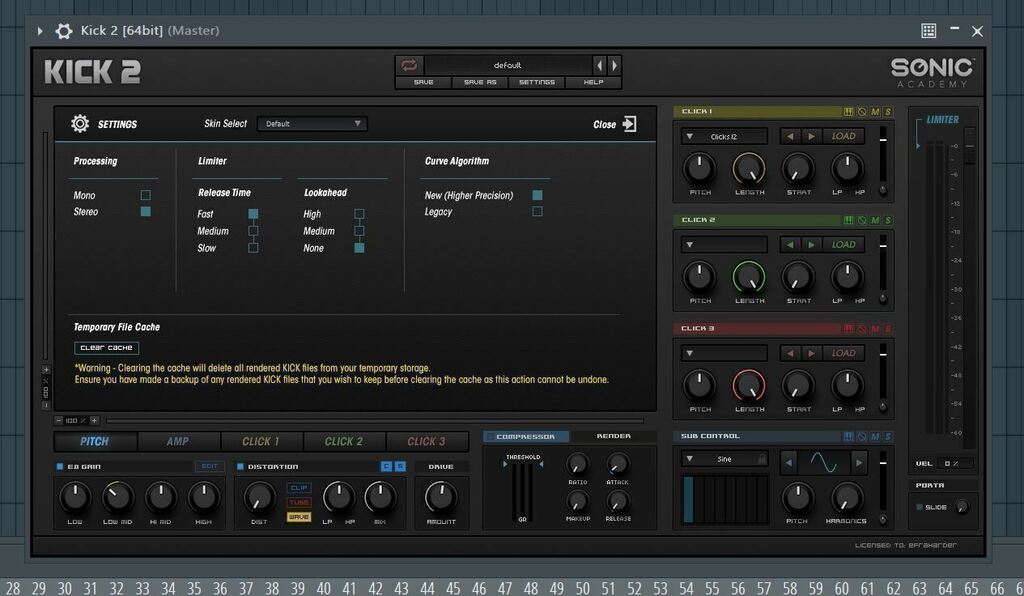Expand FL Studio plugin menu arrow
The width and height of the screenshot is (1024, 596).
pos(40,31)
